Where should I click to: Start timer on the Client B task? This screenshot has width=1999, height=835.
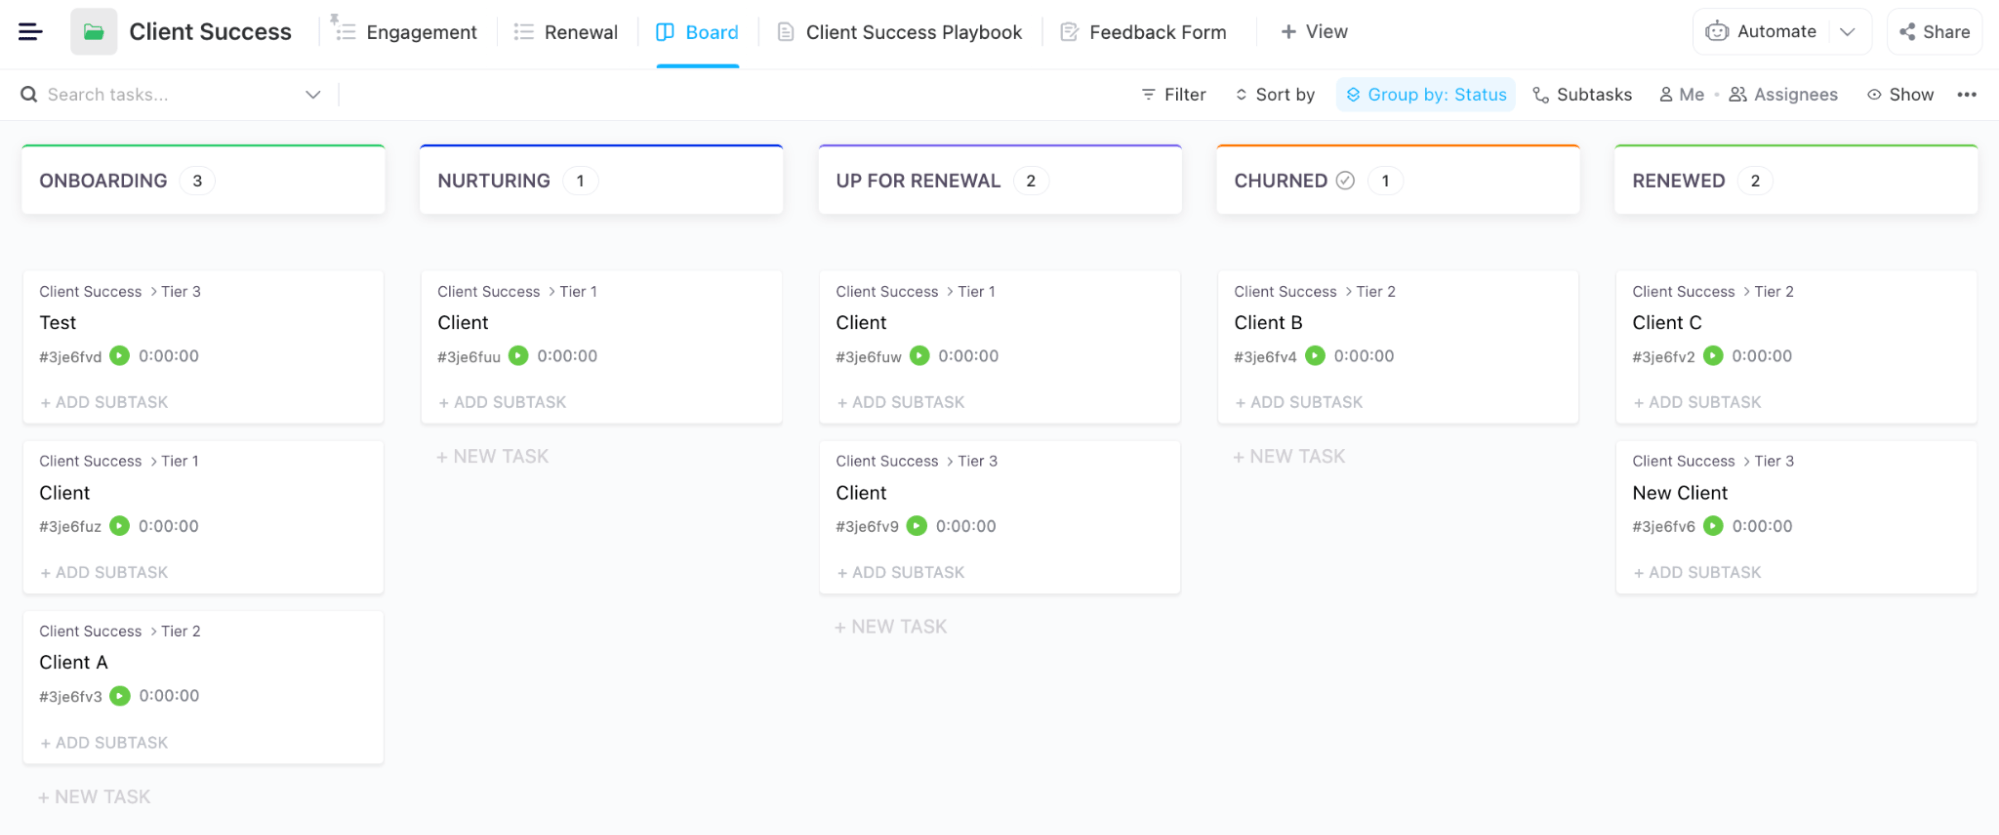coord(1315,356)
